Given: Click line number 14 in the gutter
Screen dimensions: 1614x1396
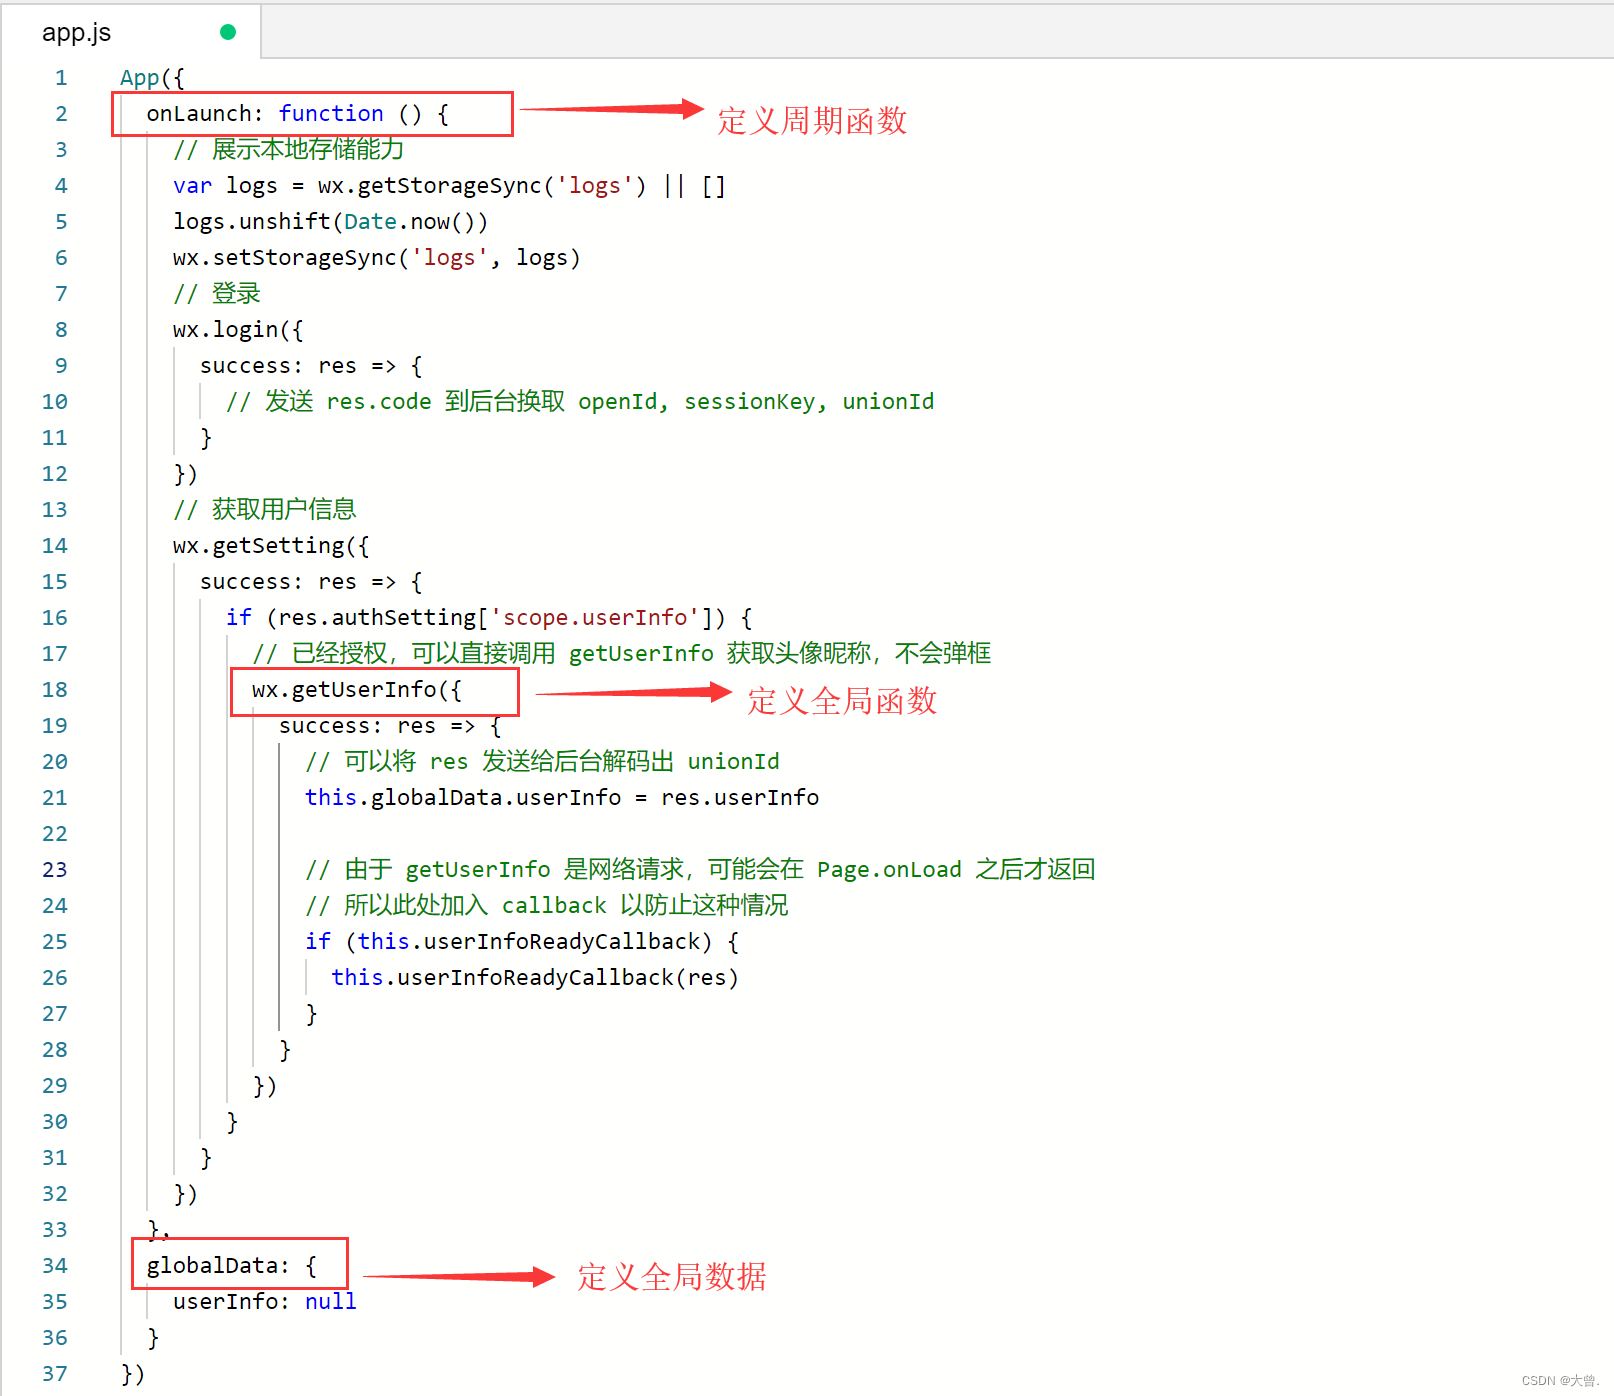Looking at the screenshot, I should point(55,546).
